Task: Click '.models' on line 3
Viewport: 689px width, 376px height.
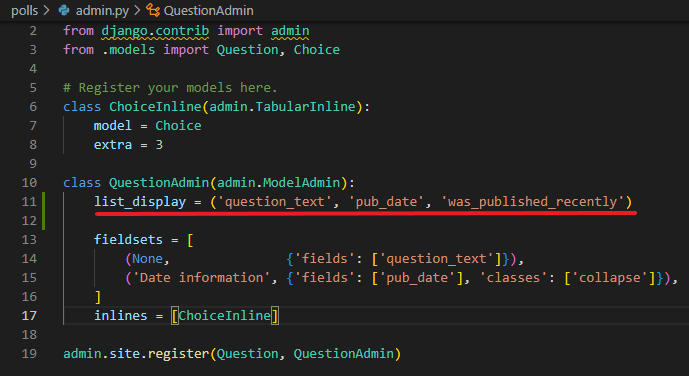Action: pyautogui.click(x=128, y=50)
